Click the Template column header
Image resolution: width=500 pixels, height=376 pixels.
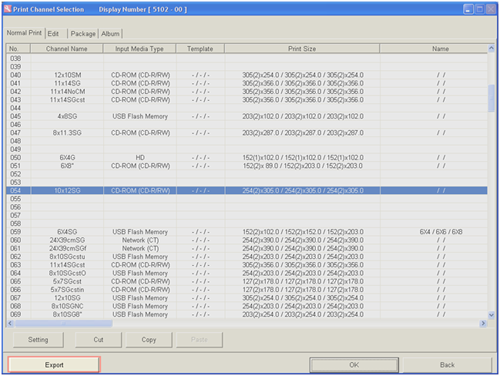pos(200,49)
